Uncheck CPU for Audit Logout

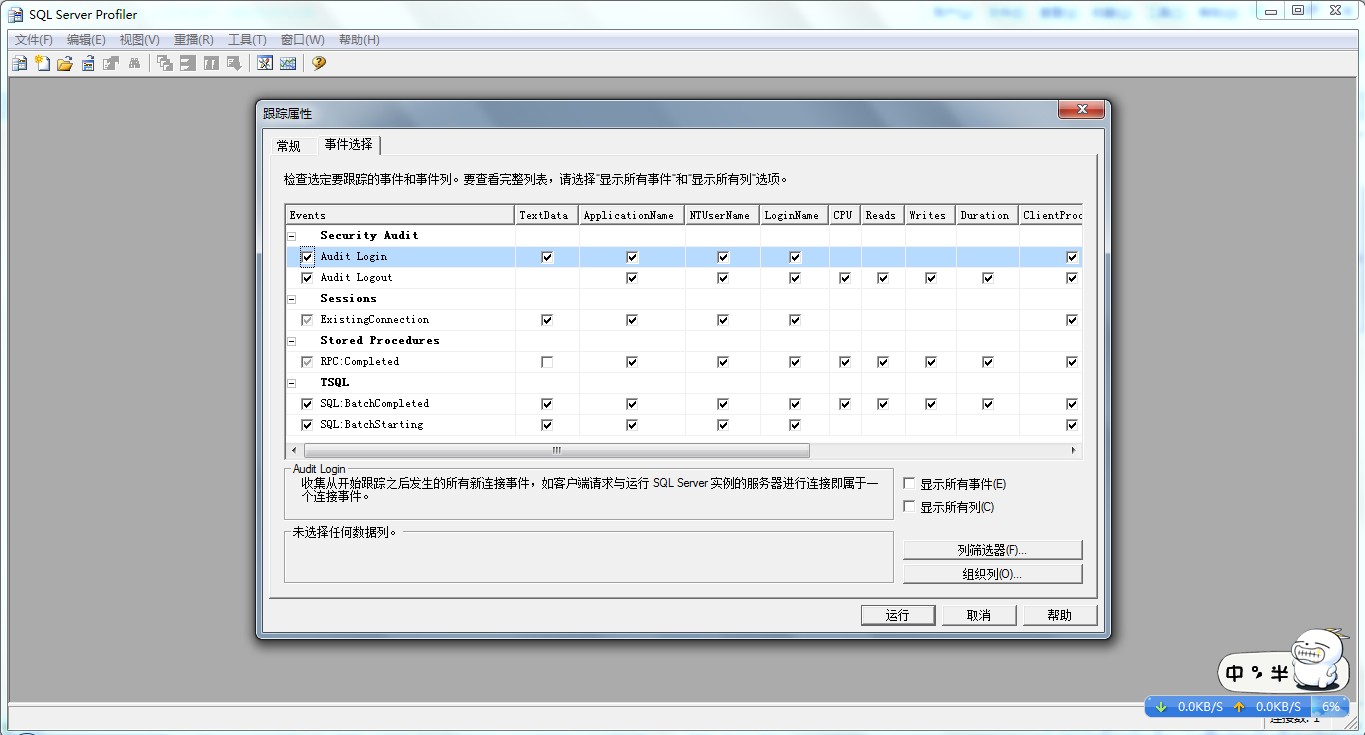845,278
